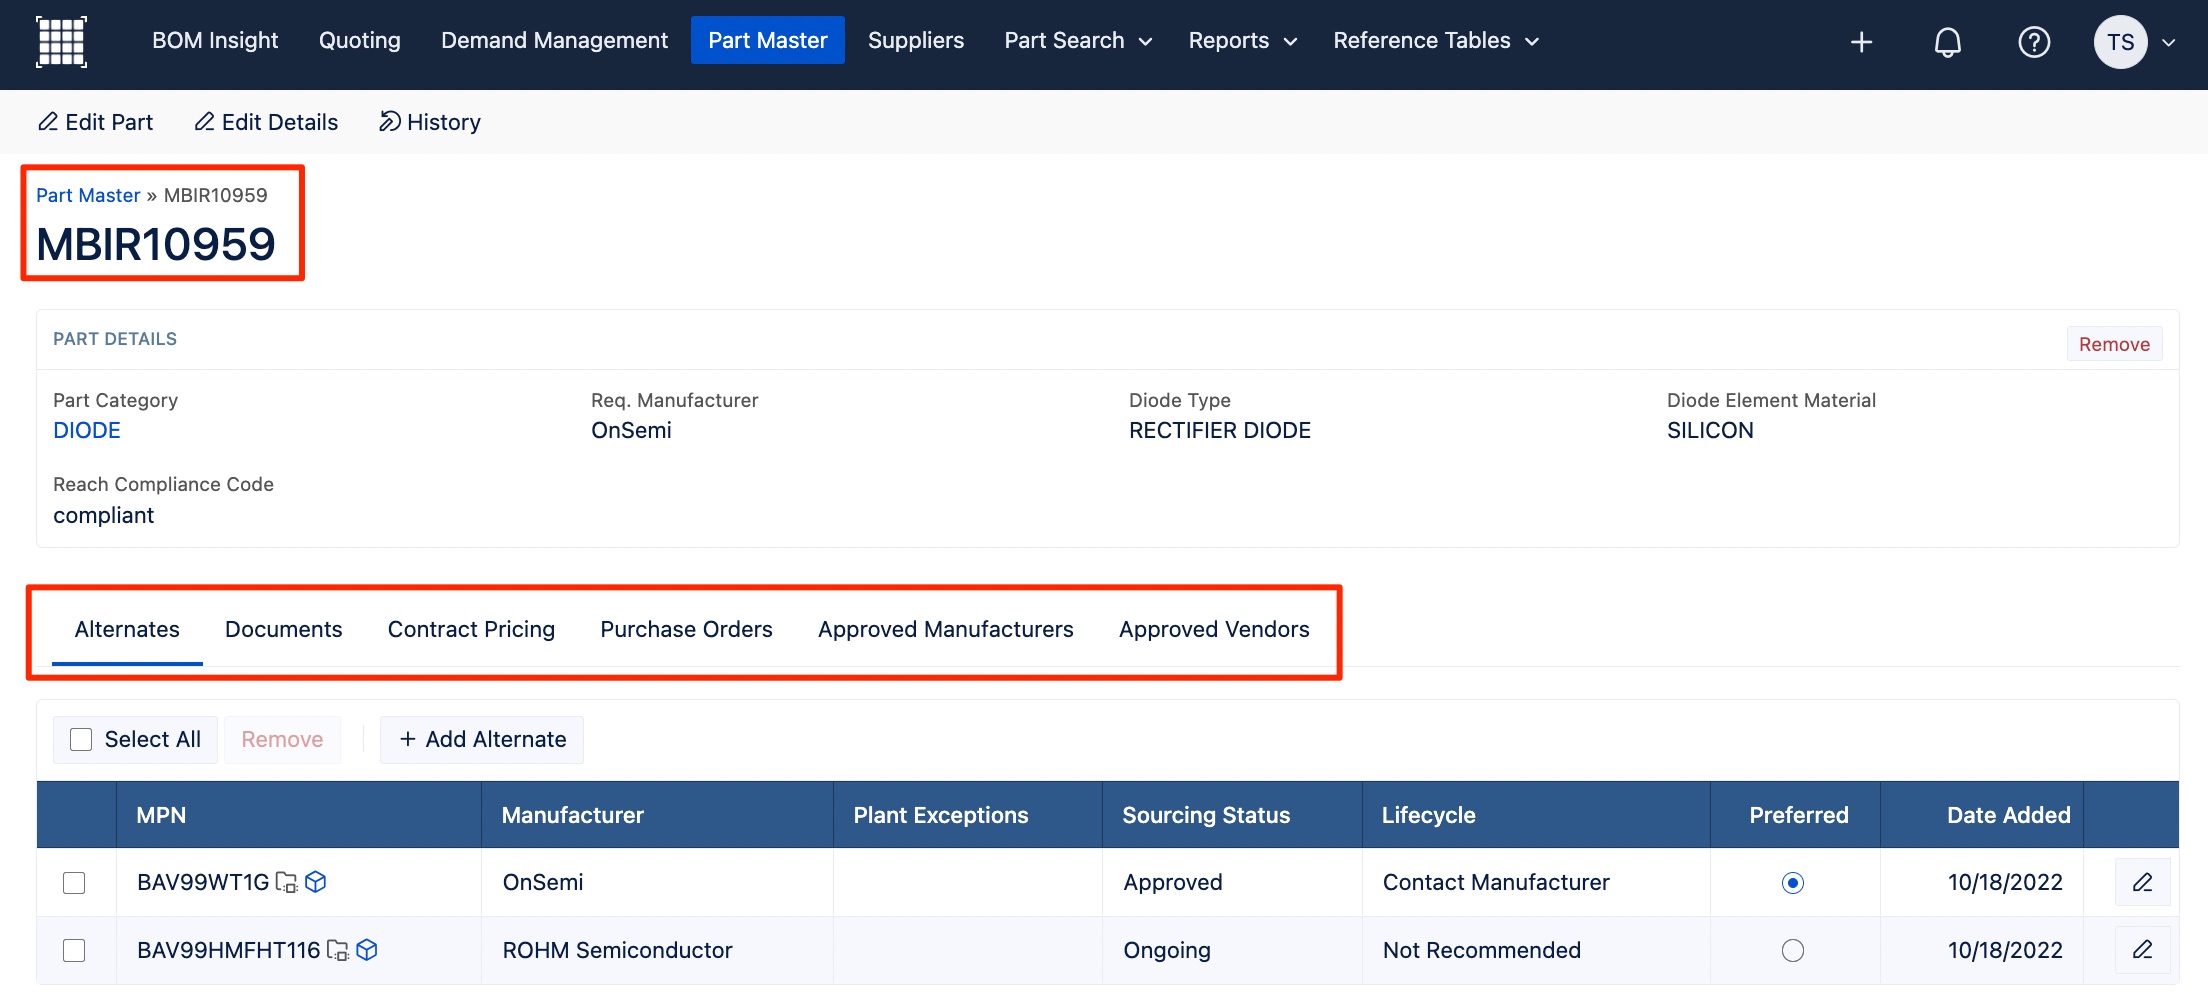Follow the Part Master breadcrumb link
This screenshot has width=2208, height=1006.
pos(88,195)
